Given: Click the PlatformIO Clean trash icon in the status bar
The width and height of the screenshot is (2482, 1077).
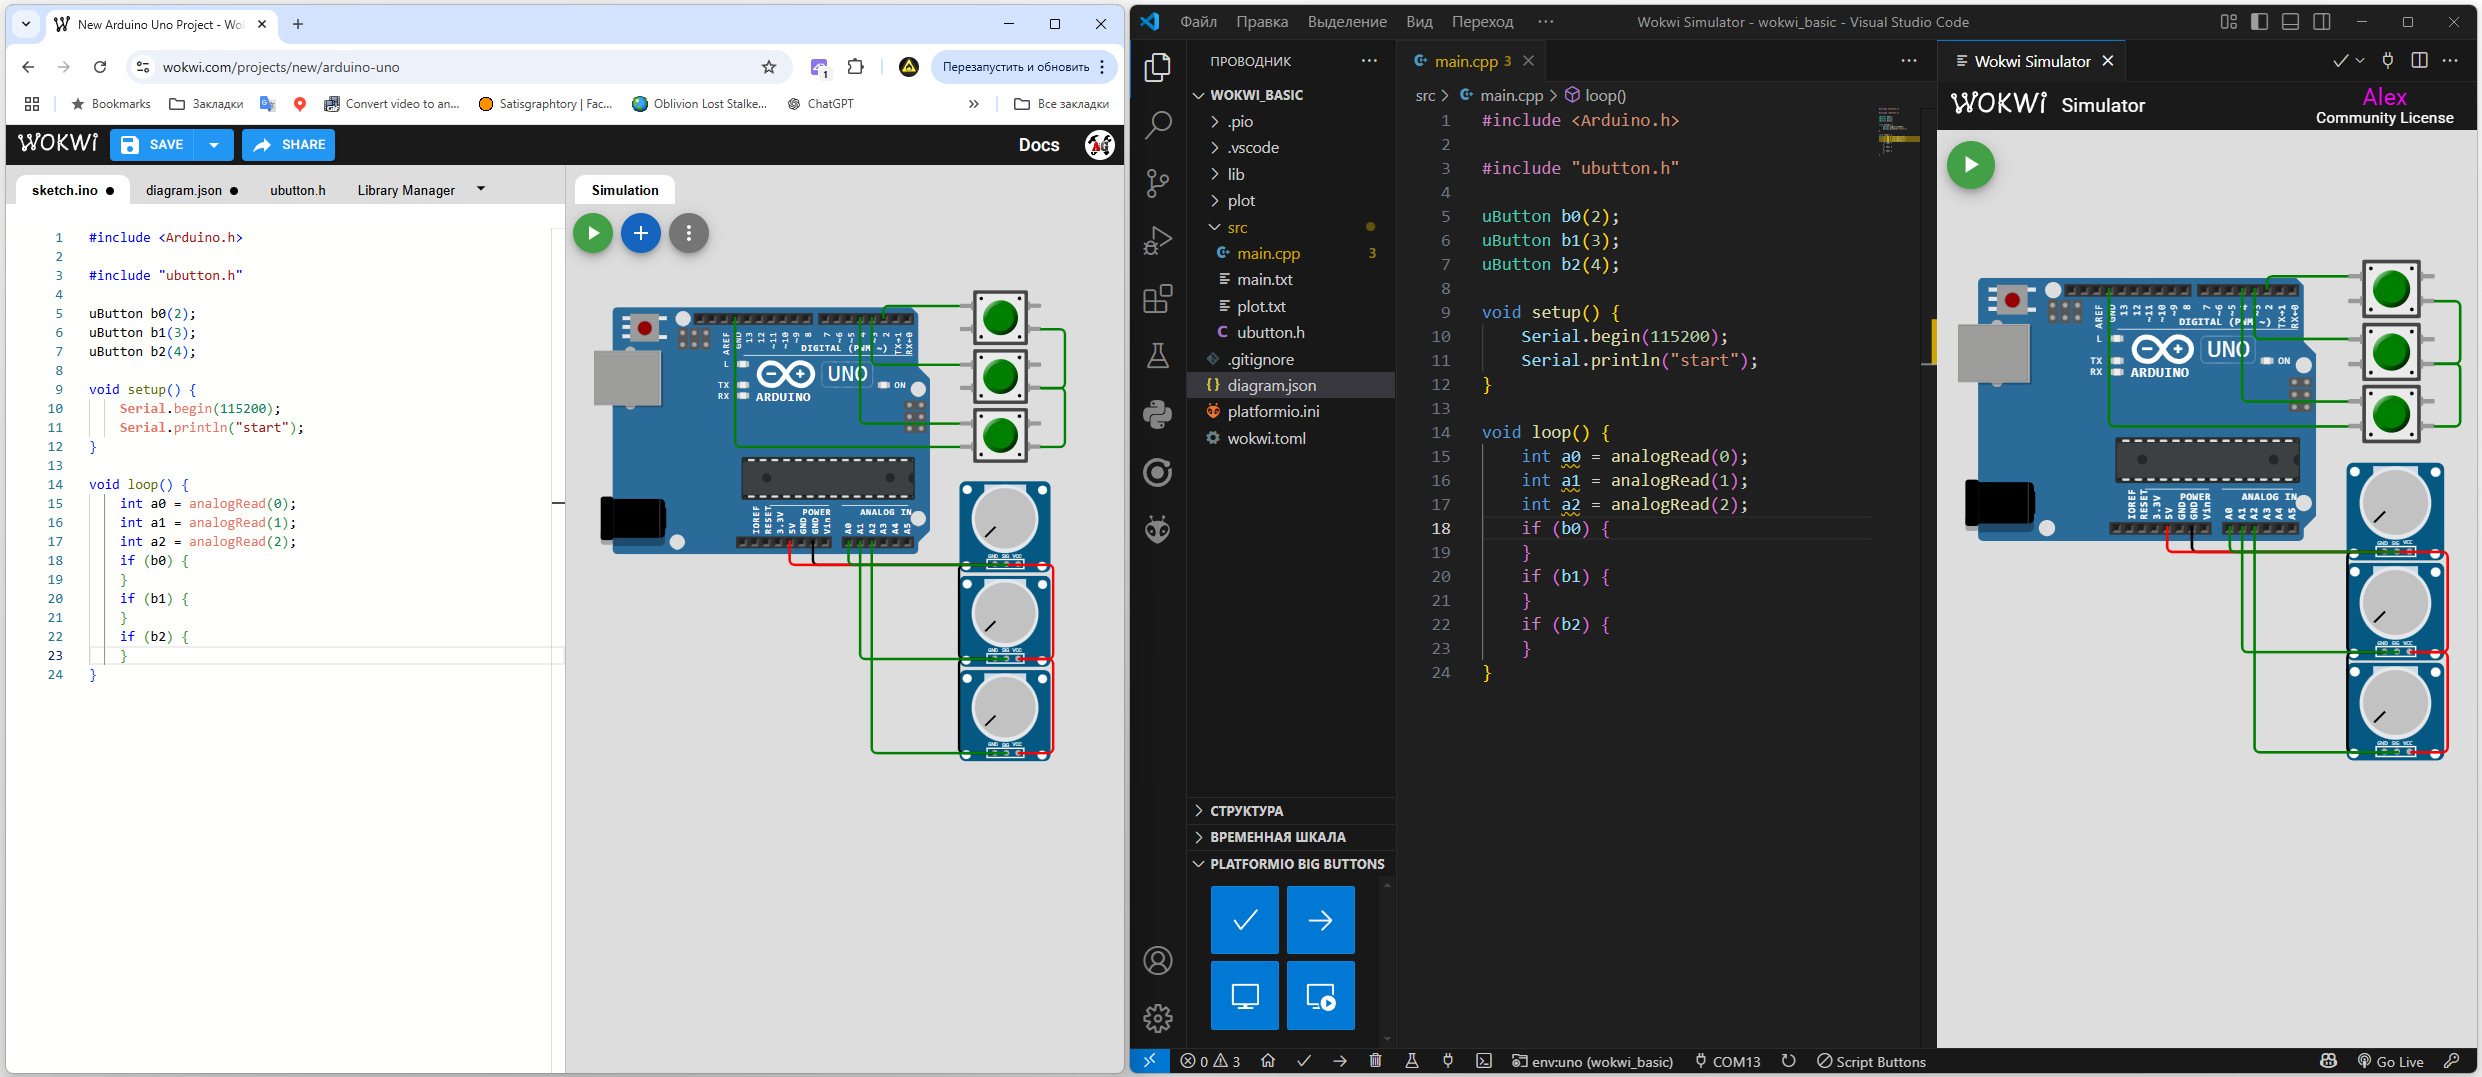Looking at the screenshot, I should pyautogui.click(x=1376, y=1061).
